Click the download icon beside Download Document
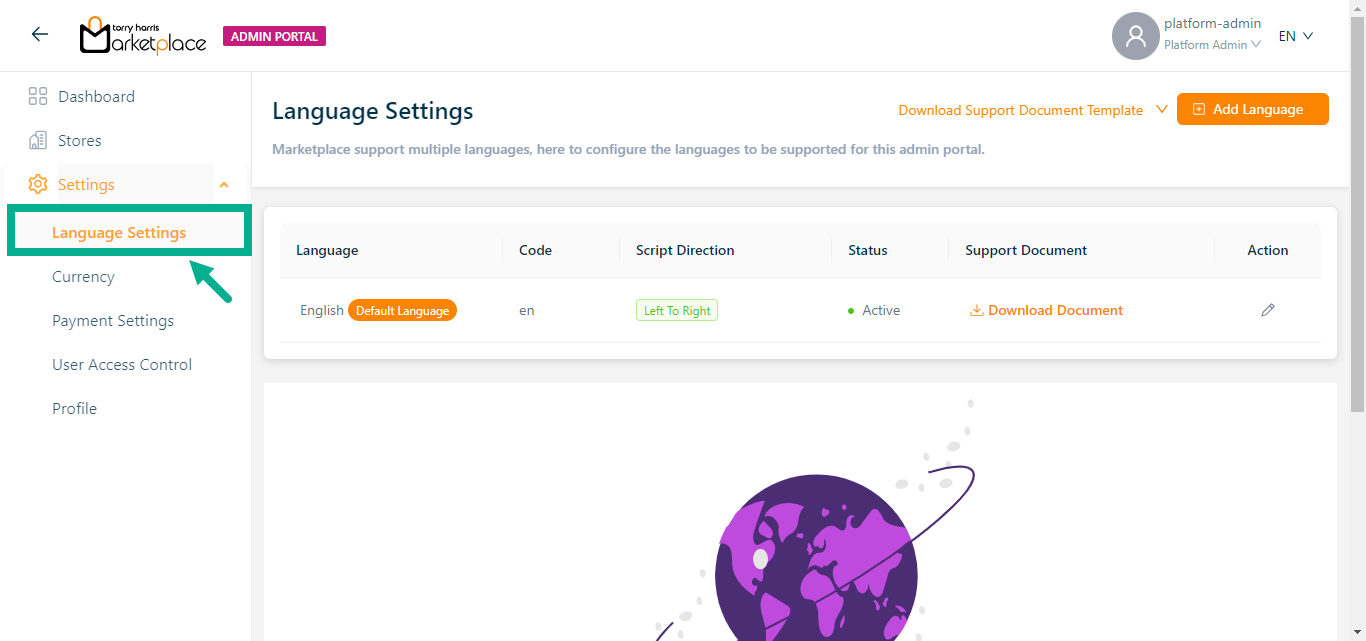1366x641 pixels. (976, 311)
